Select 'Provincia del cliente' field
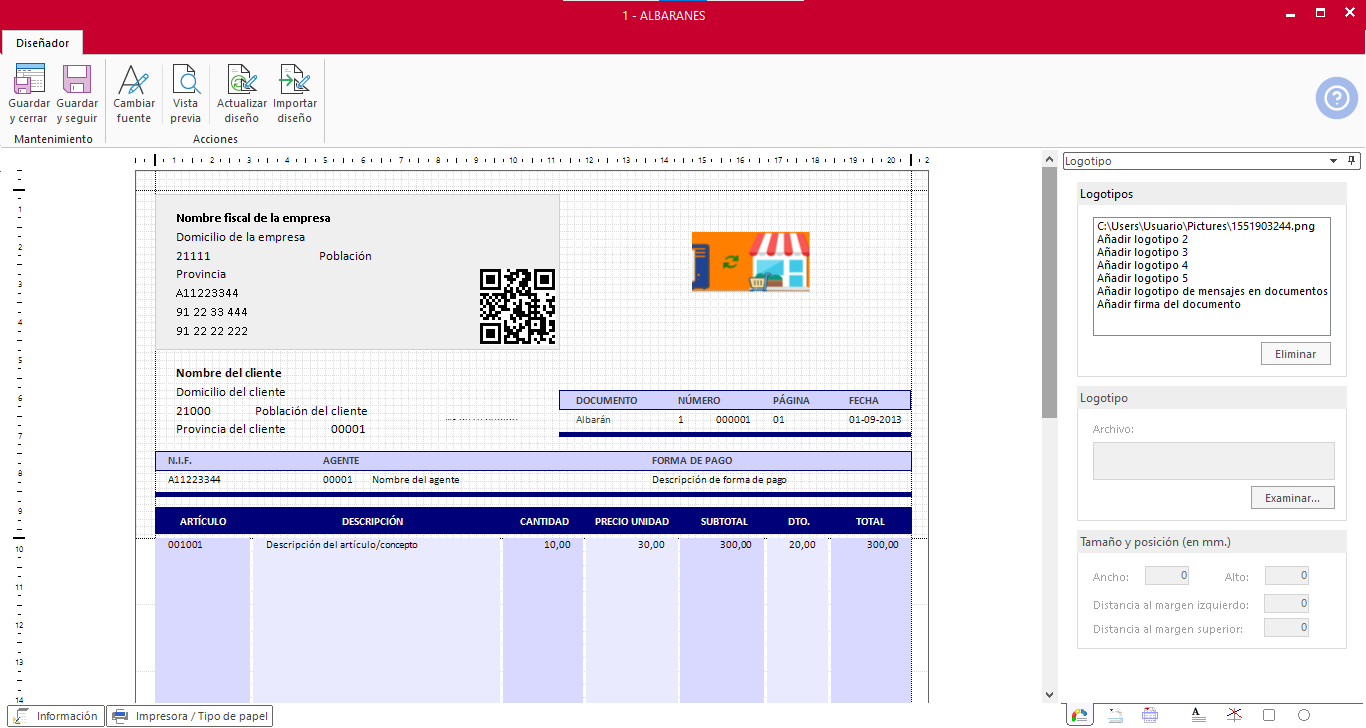This screenshot has height=728, width=1366. pos(230,429)
